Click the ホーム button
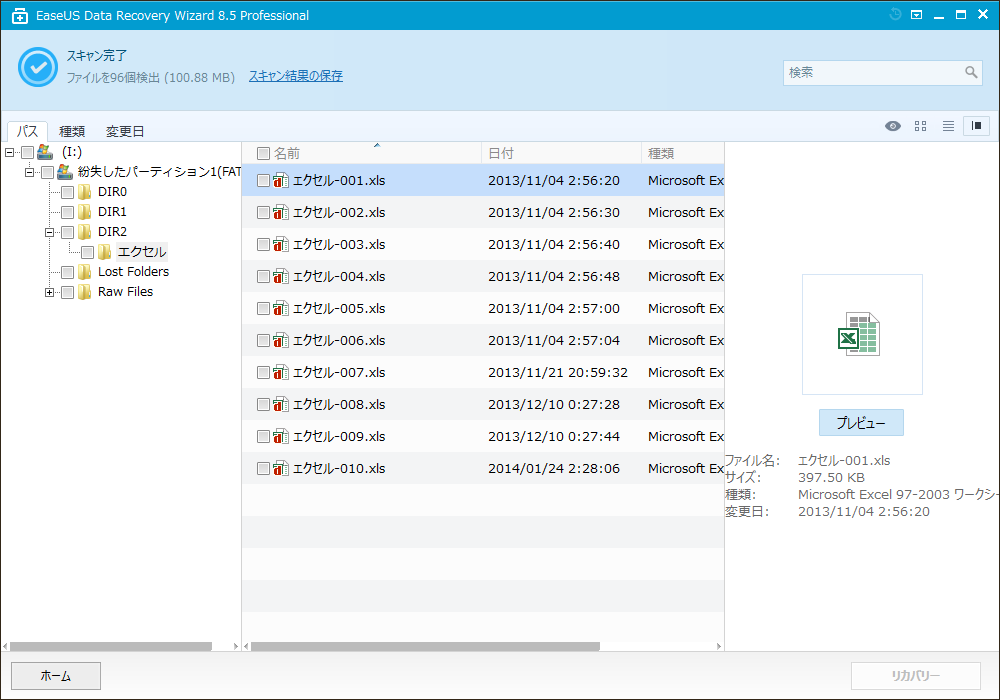 coord(56,676)
